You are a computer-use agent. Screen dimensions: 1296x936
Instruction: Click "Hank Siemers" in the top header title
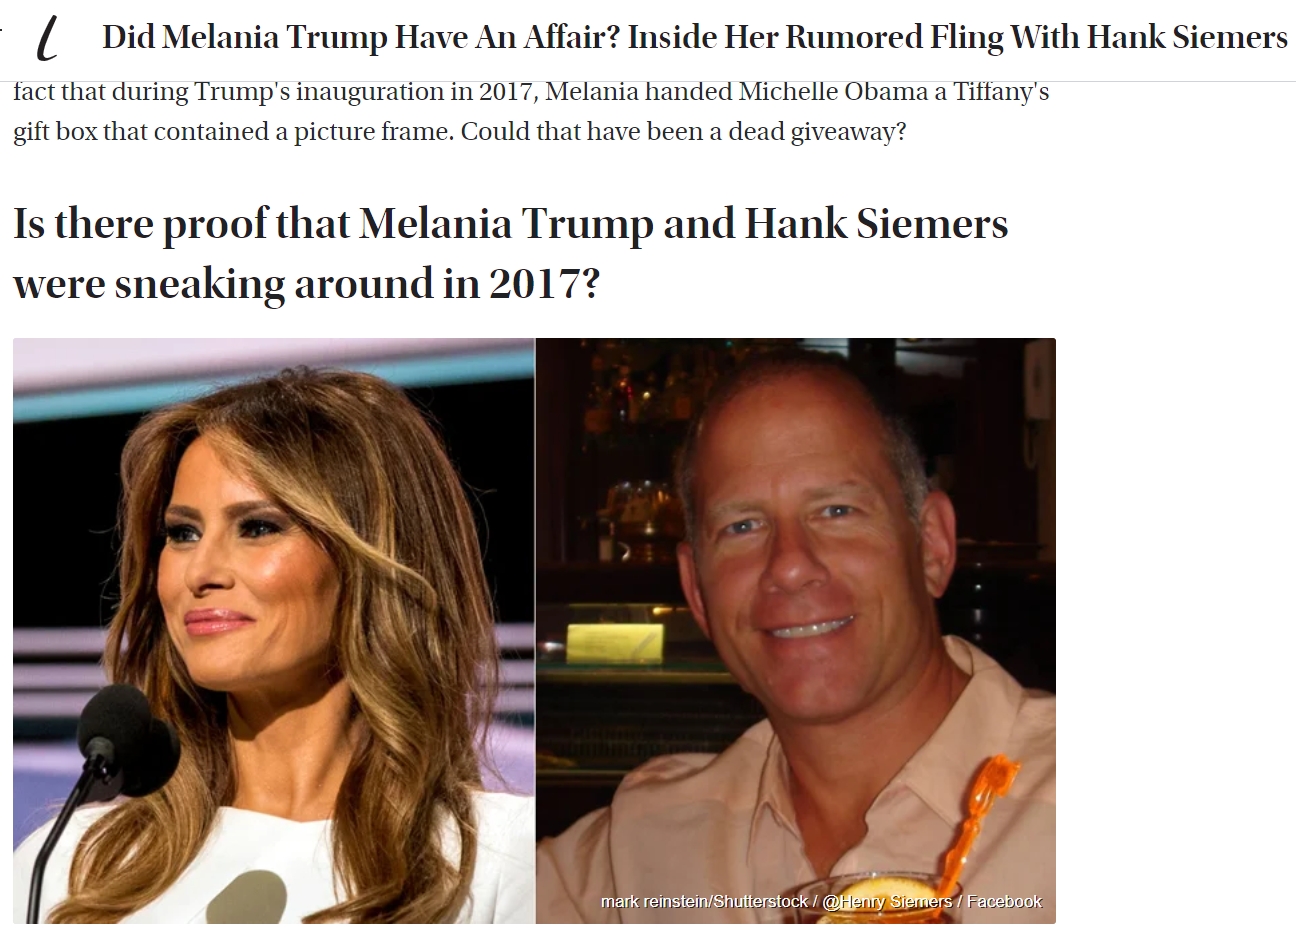(x=1187, y=38)
